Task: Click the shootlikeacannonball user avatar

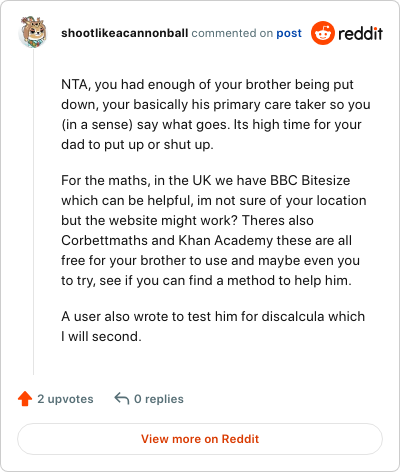Action: pos(33,32)
